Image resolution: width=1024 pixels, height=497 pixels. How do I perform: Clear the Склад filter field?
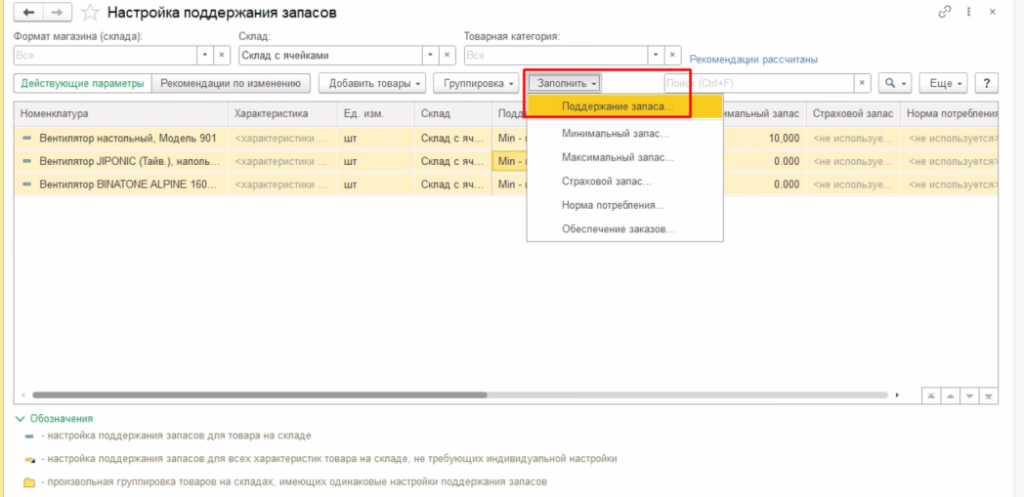pos(447,55)
